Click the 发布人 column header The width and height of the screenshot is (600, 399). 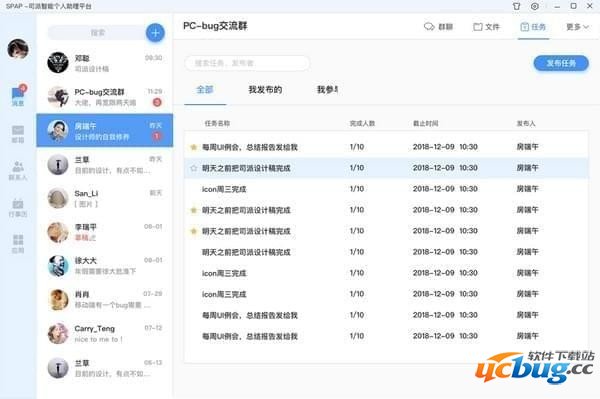(x=526, y=123)
